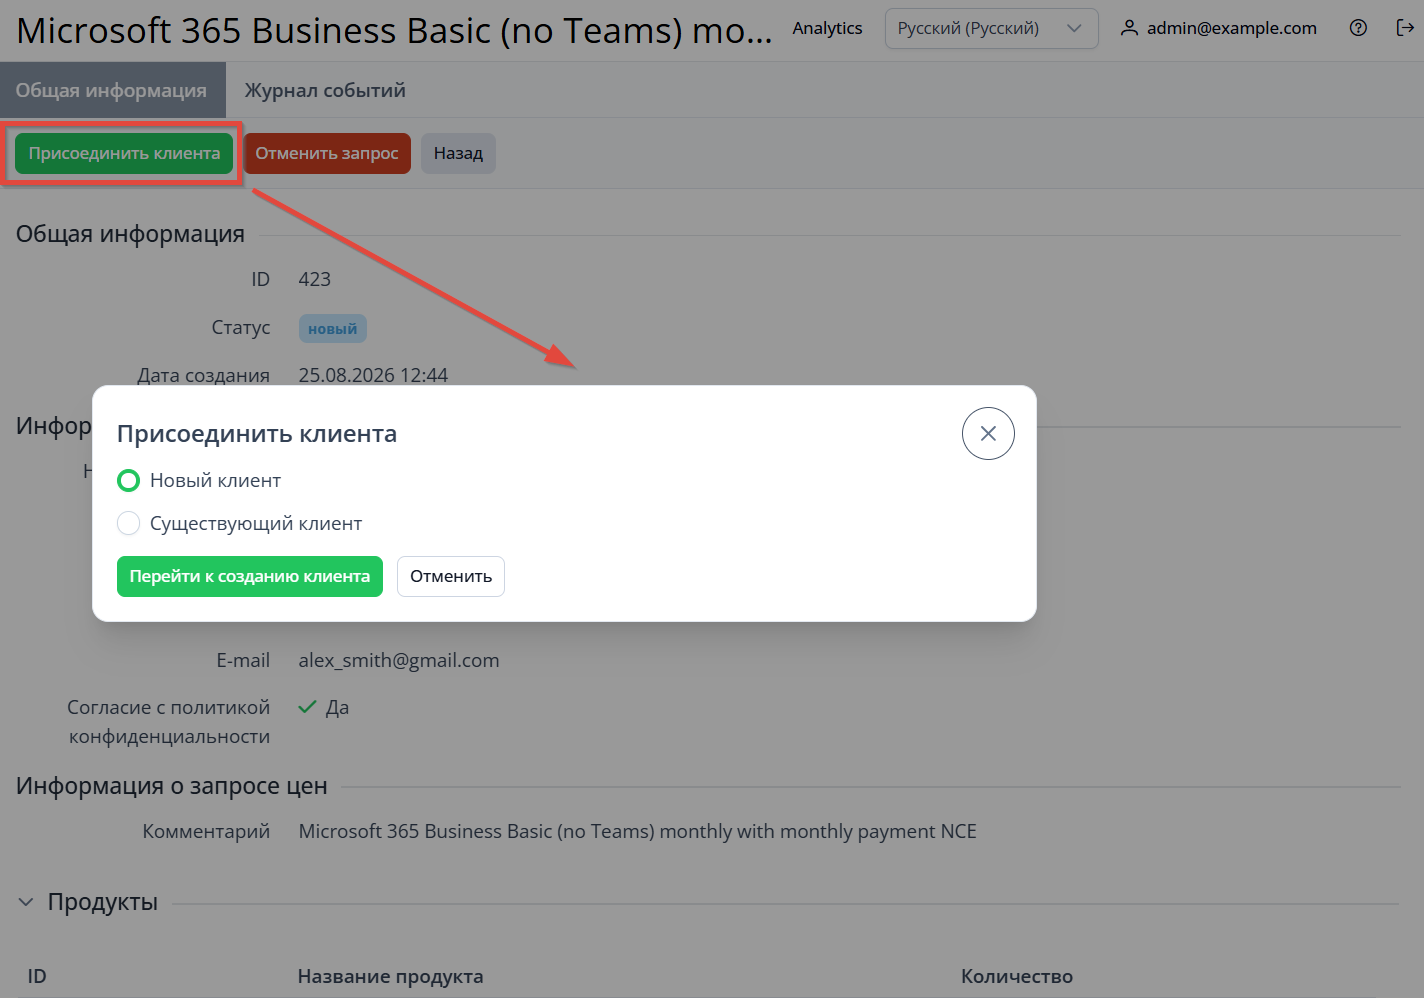Screen dimensions: 1424x998
Task: Click the новый status badge
Action: tap(333, 328)
